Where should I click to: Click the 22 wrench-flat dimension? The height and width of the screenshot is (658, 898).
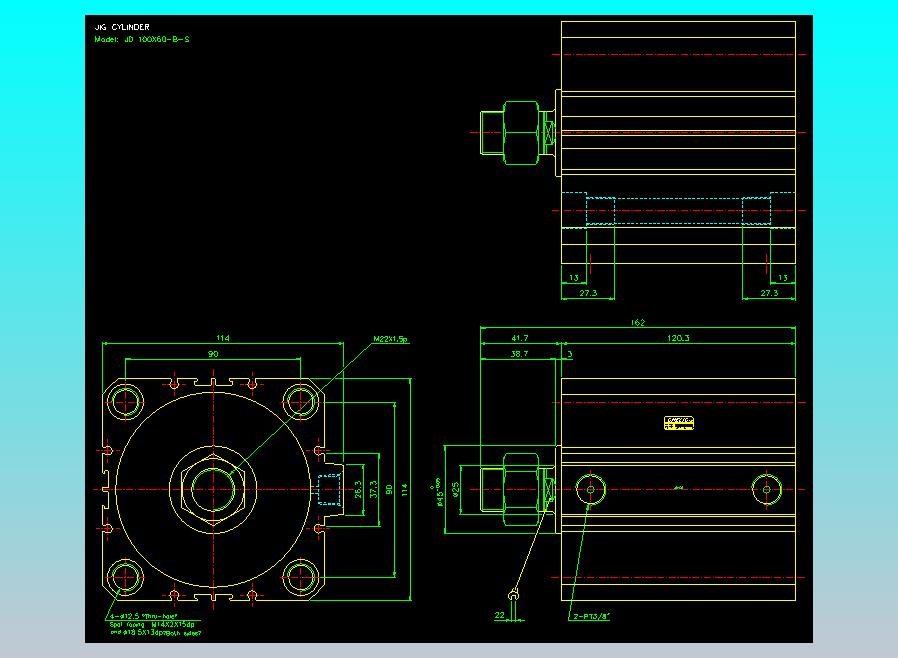[499, 615]
